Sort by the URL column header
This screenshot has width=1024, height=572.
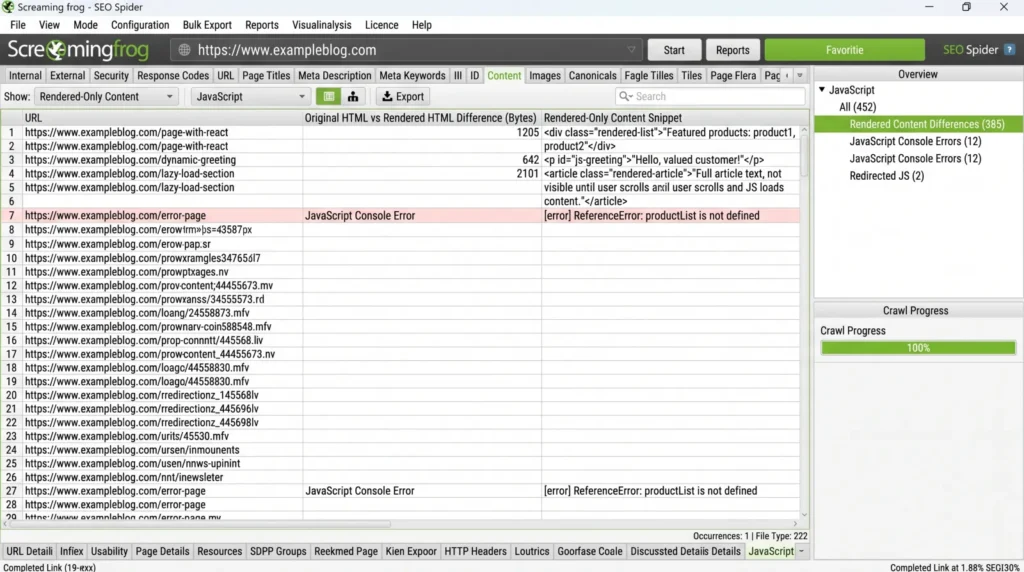pyautogui.click(x=163, y=118)
